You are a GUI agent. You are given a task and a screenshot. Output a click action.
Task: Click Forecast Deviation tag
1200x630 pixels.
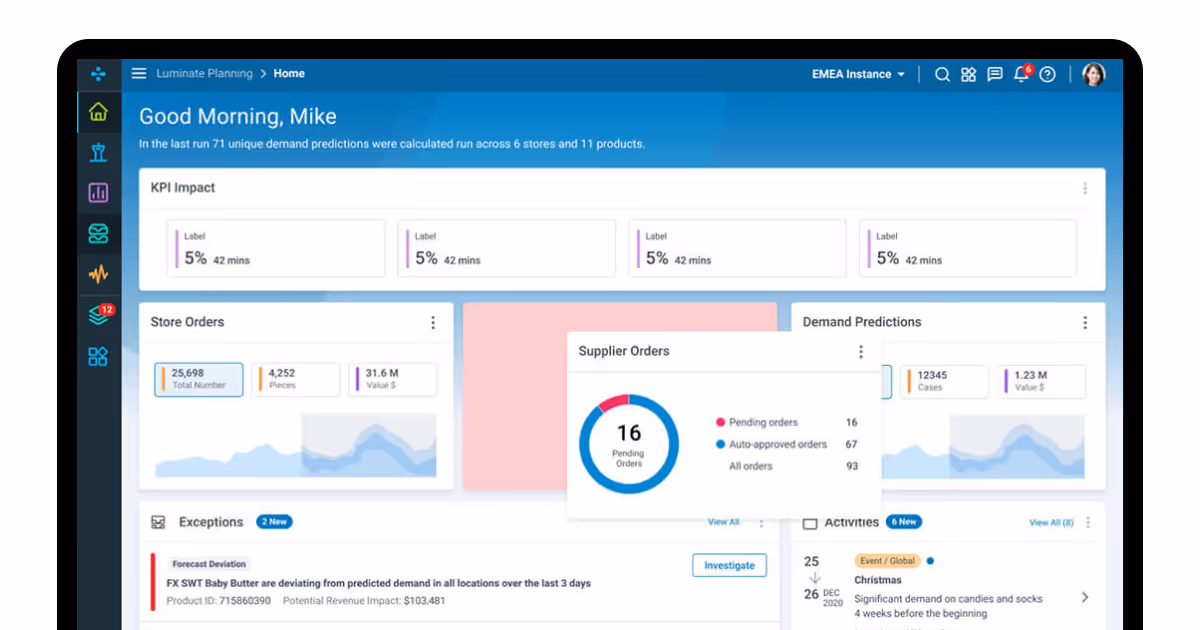click(208, 564)
